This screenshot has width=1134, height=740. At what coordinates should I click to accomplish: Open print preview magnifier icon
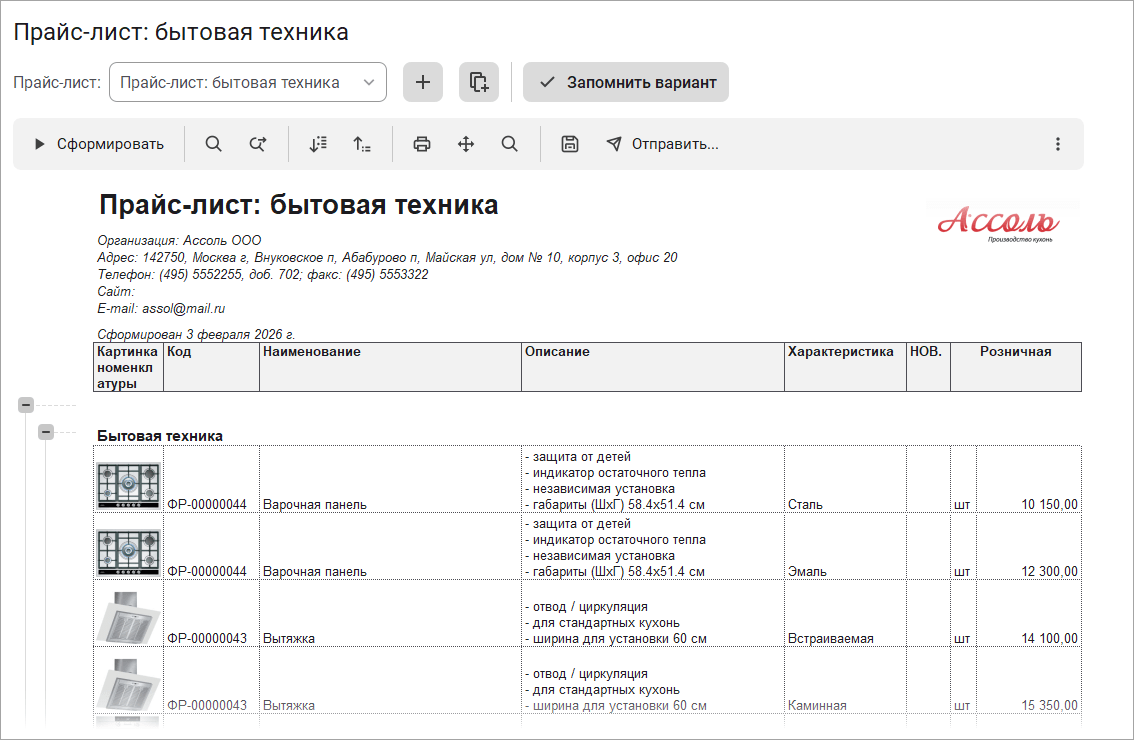(510, 144)
